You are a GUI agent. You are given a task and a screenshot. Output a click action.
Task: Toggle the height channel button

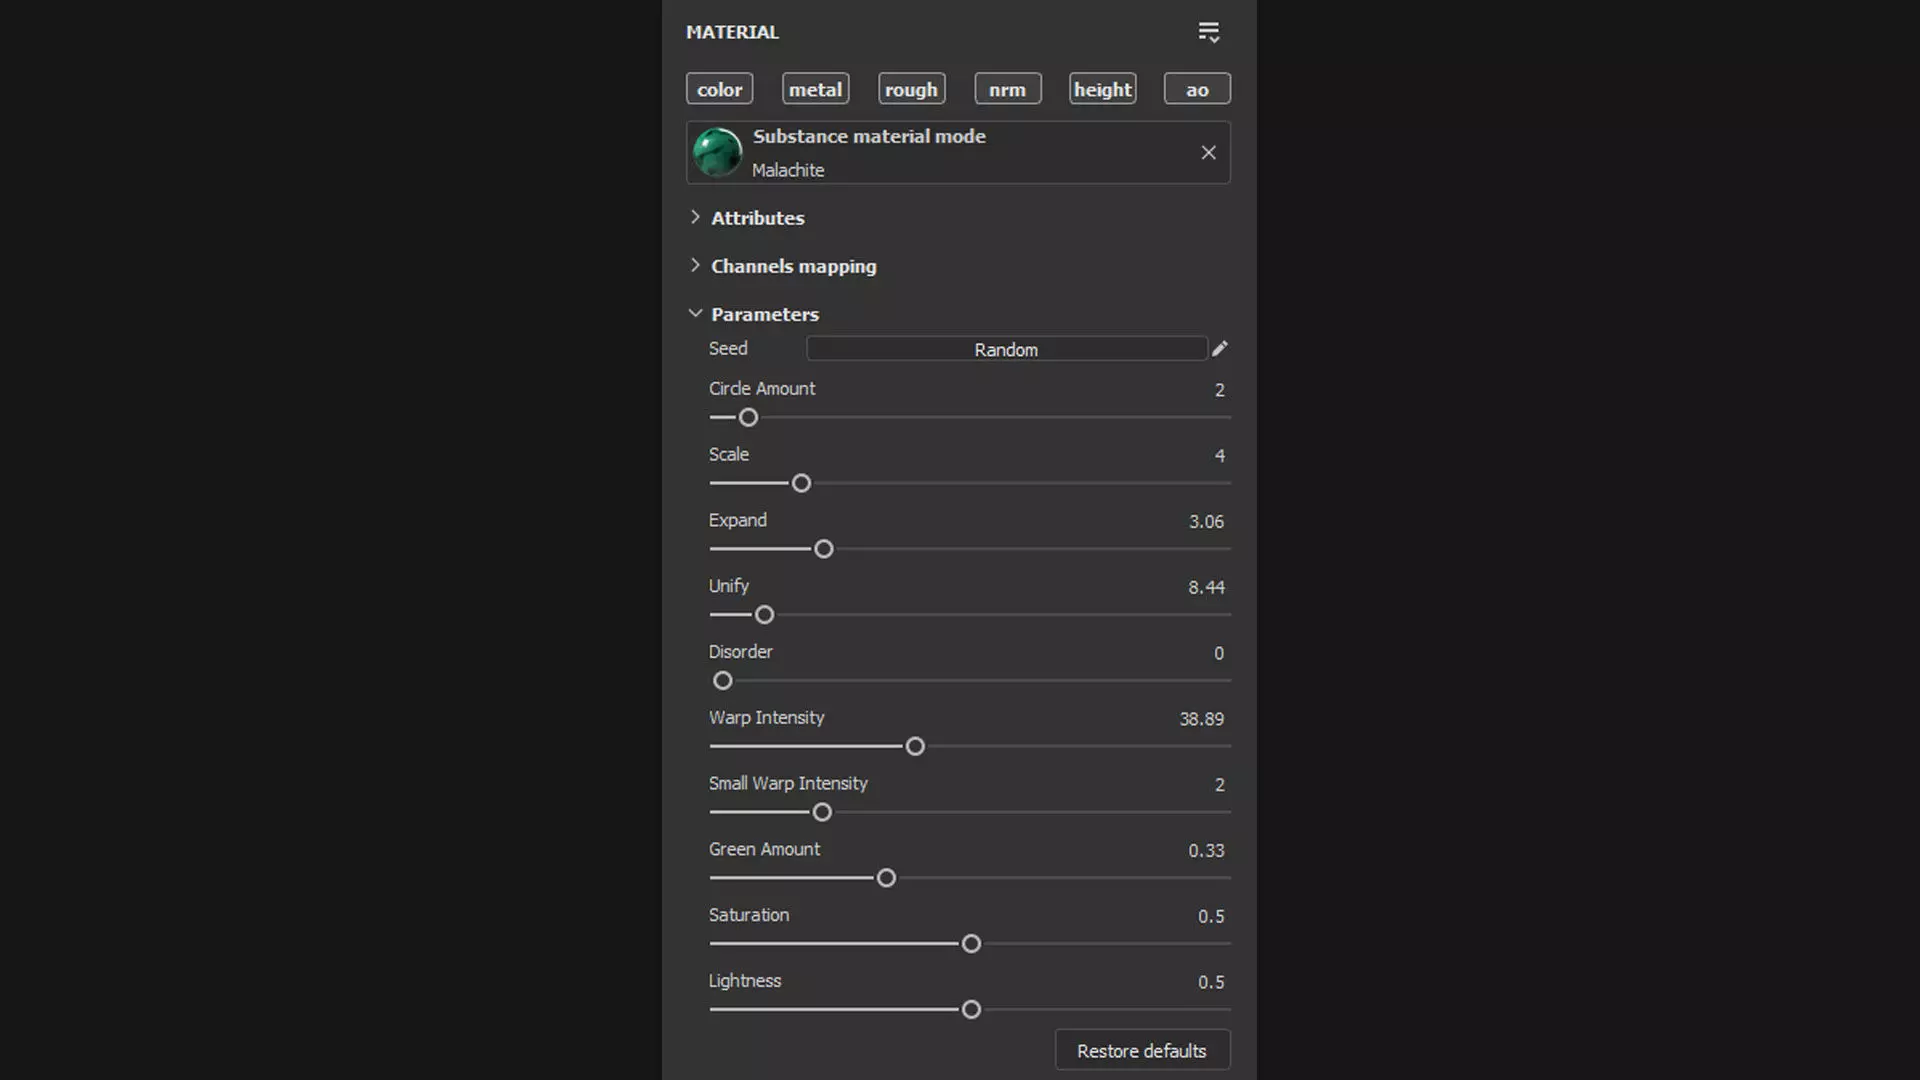[x=1102, y=89]
